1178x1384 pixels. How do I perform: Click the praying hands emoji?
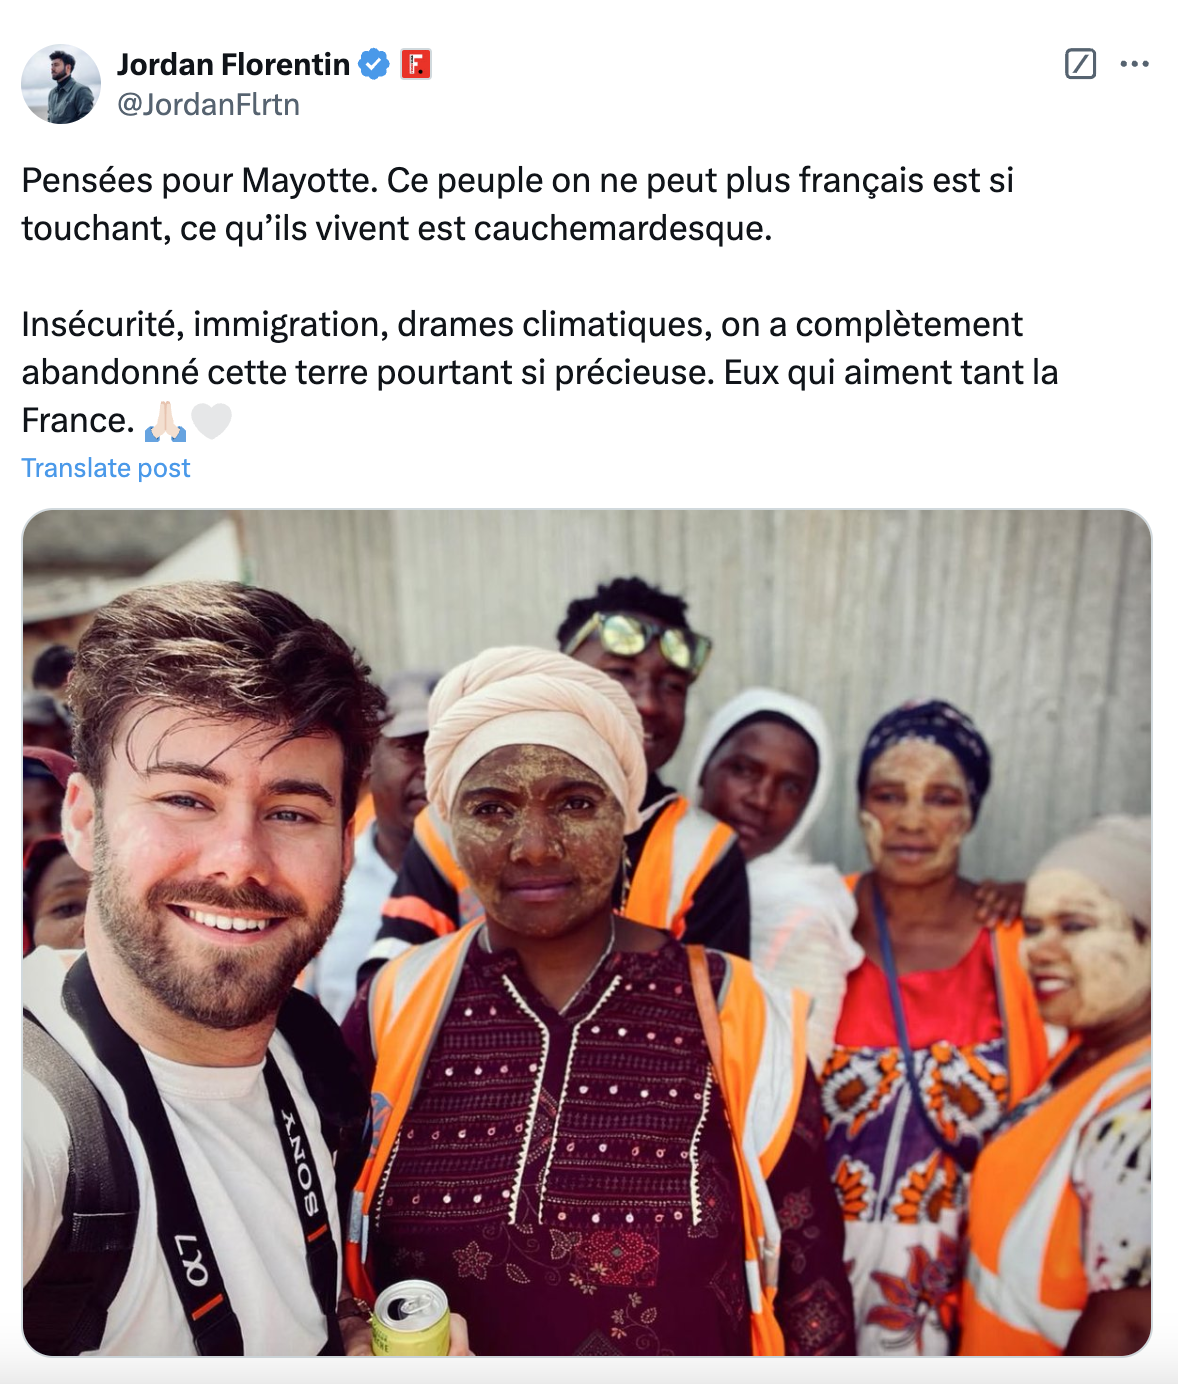tap(165, 421)
